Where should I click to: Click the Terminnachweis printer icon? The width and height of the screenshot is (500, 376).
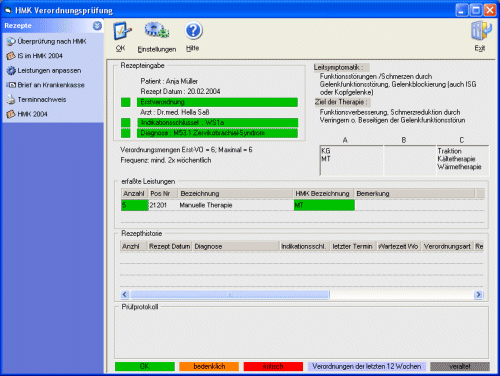[x=11, y=99]
